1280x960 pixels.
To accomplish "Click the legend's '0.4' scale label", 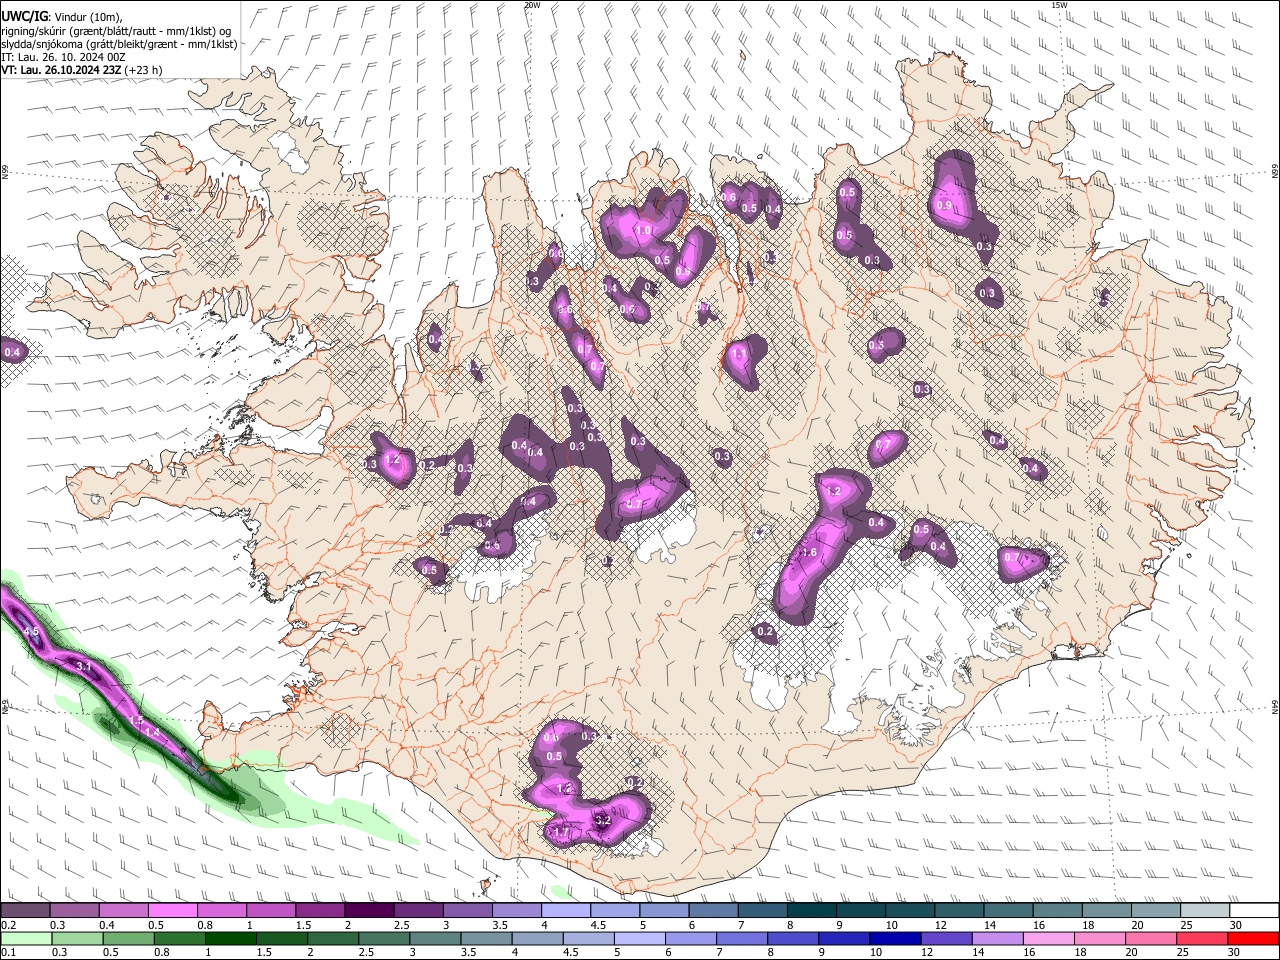I will pyautogui.click(x=108, y=925).
